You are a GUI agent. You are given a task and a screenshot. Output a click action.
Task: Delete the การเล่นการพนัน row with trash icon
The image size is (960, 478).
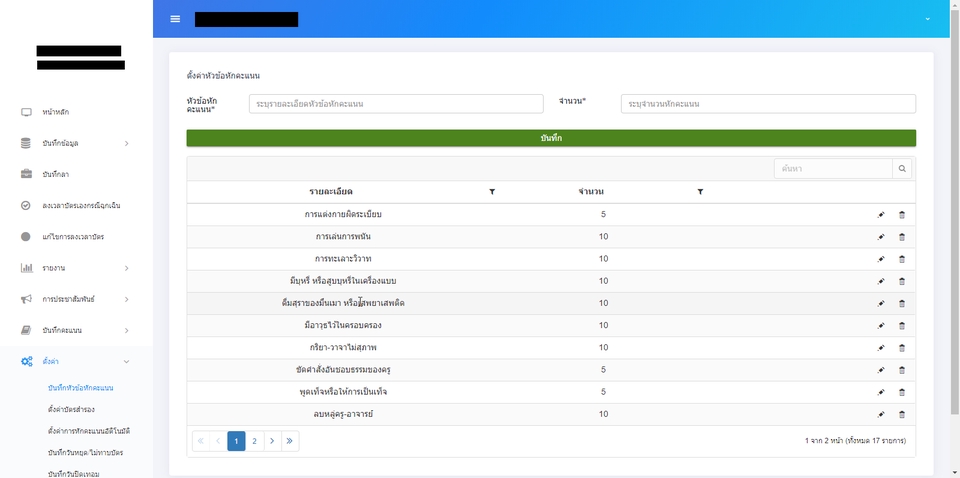click(x=902, y=237)
